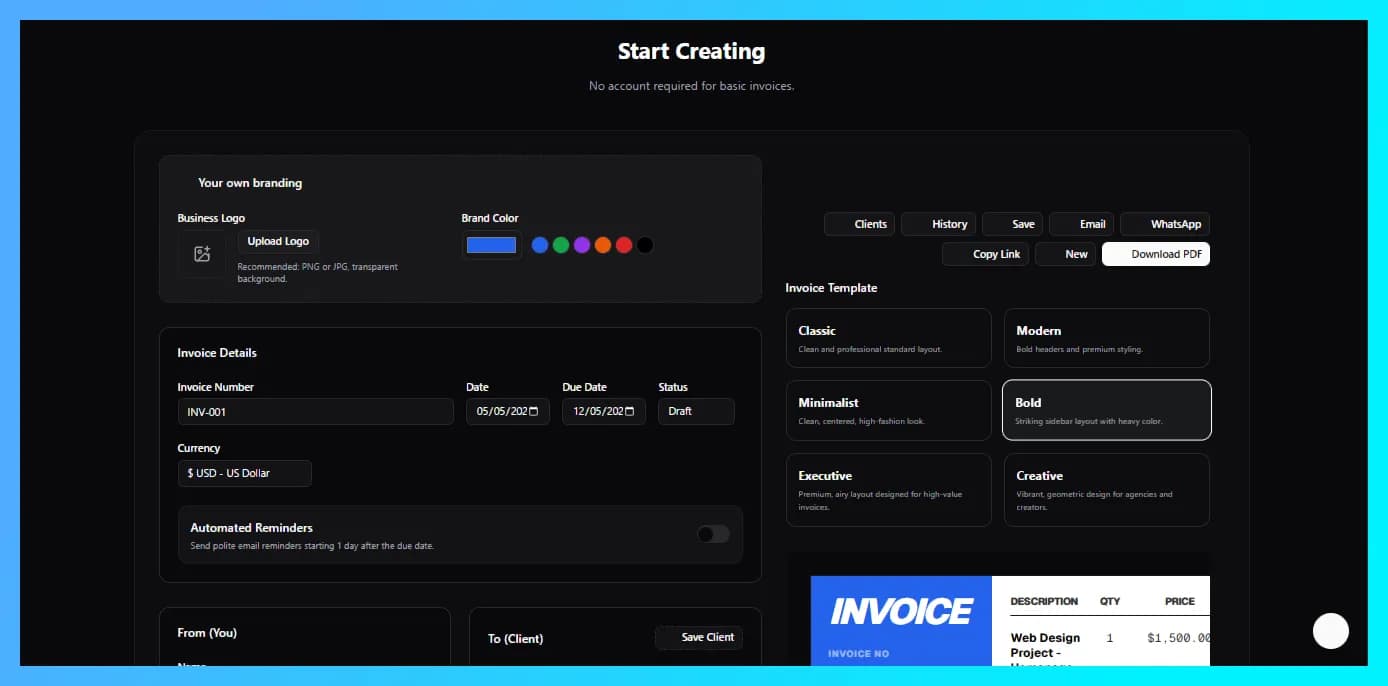The height and width of the screenshot is (686, 1388).
Task: Click the Upload Logo button
Action: 278,241
